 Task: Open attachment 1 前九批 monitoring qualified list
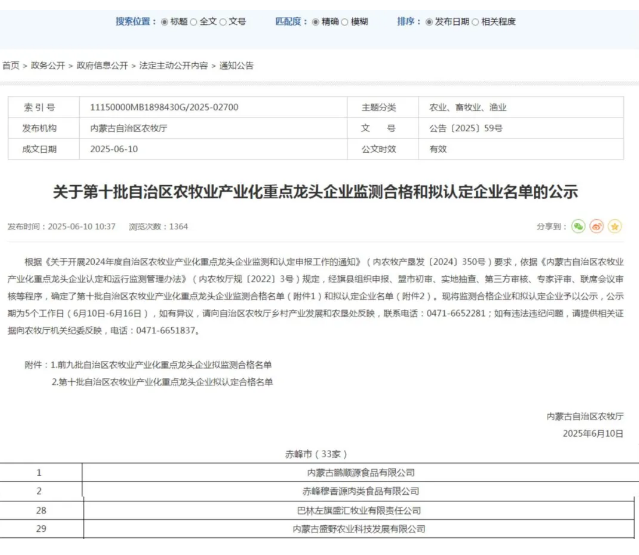pos(161,365)
